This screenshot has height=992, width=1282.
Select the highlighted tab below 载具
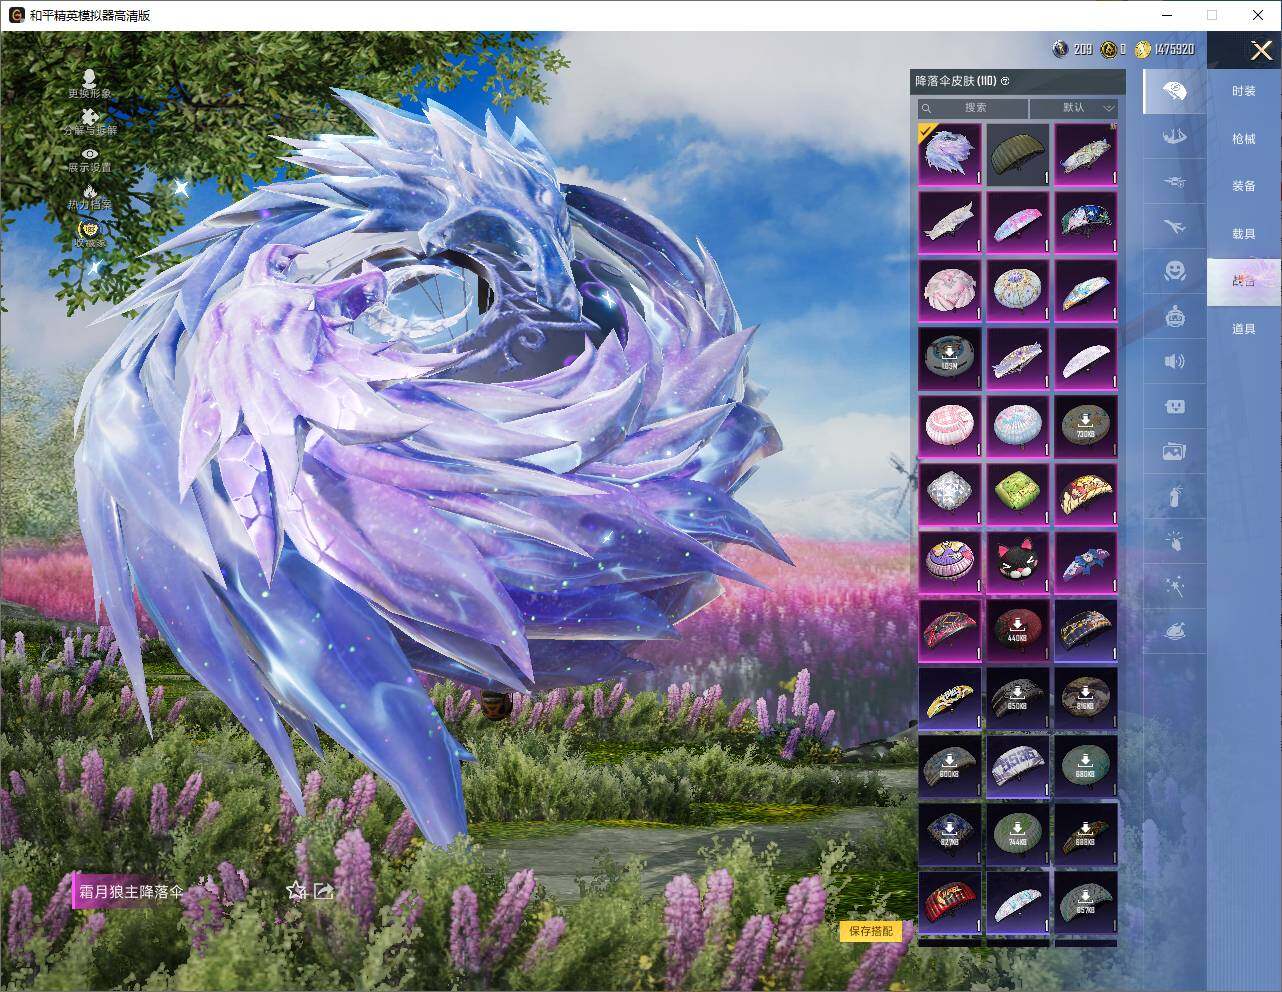1244,281
